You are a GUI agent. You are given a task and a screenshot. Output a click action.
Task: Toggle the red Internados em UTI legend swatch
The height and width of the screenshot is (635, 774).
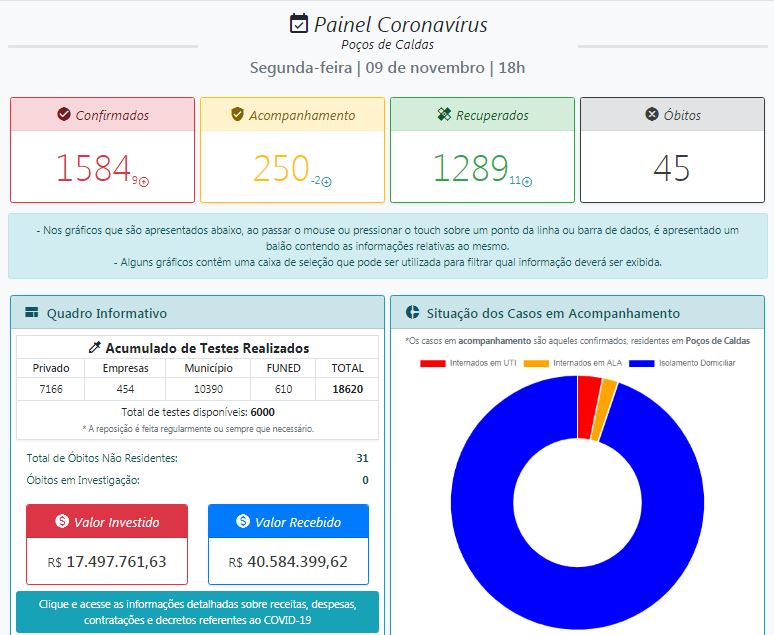click(x=432, y=363)
